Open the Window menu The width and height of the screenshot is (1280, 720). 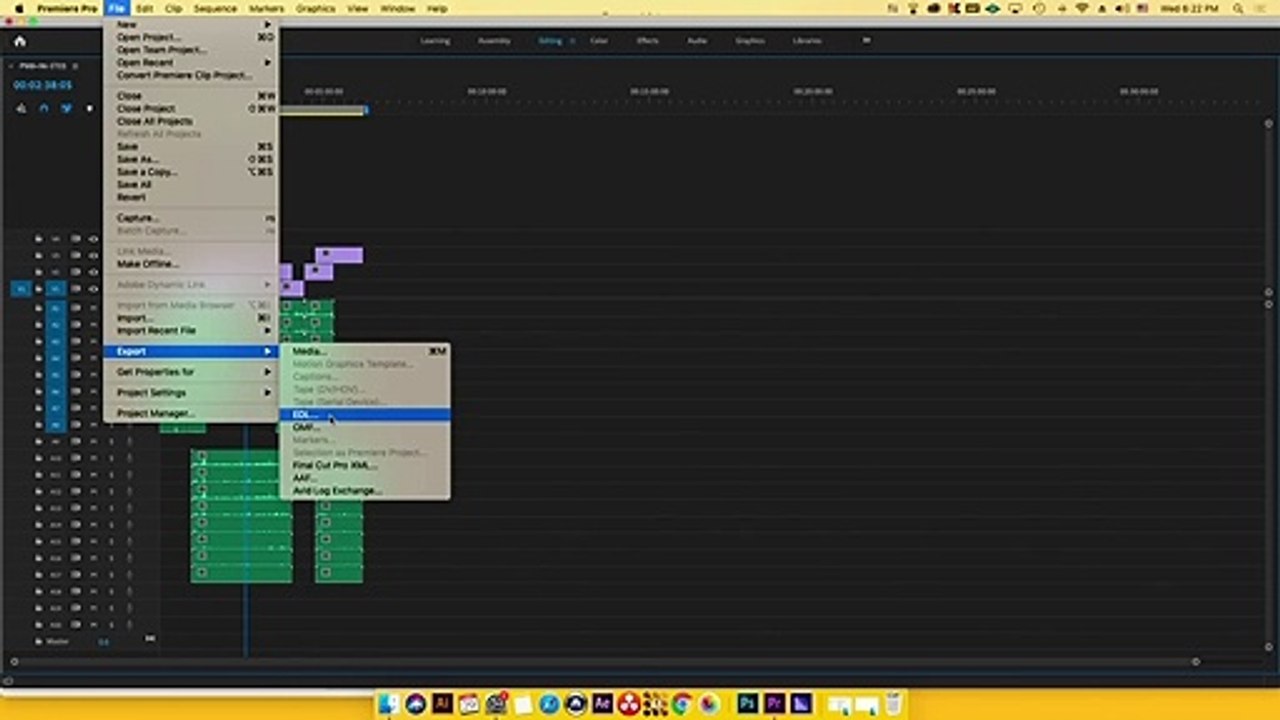pyautogui.click(x=398, y=8)
